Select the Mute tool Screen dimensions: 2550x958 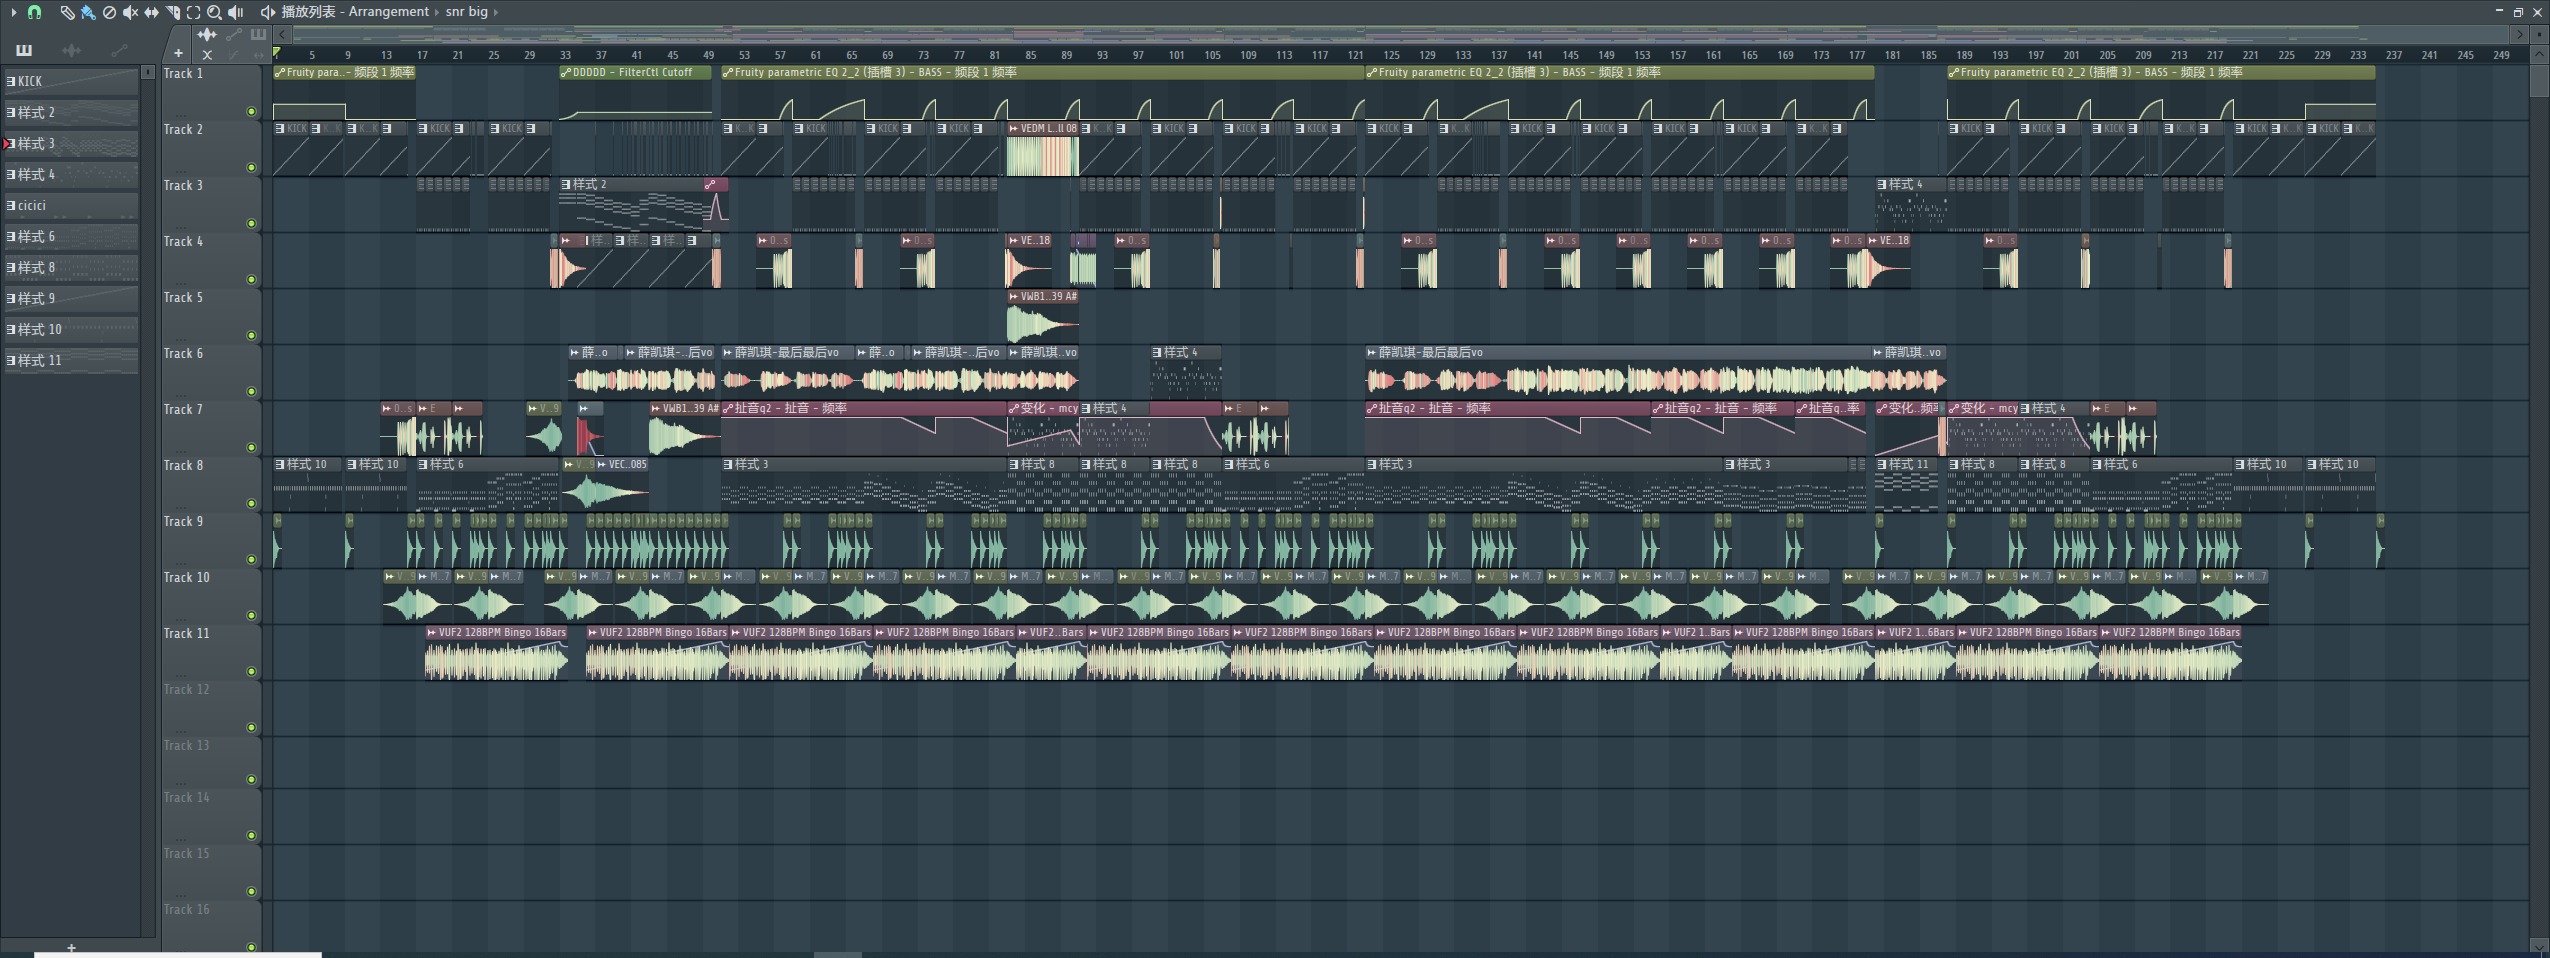click(x=130, y=12)
